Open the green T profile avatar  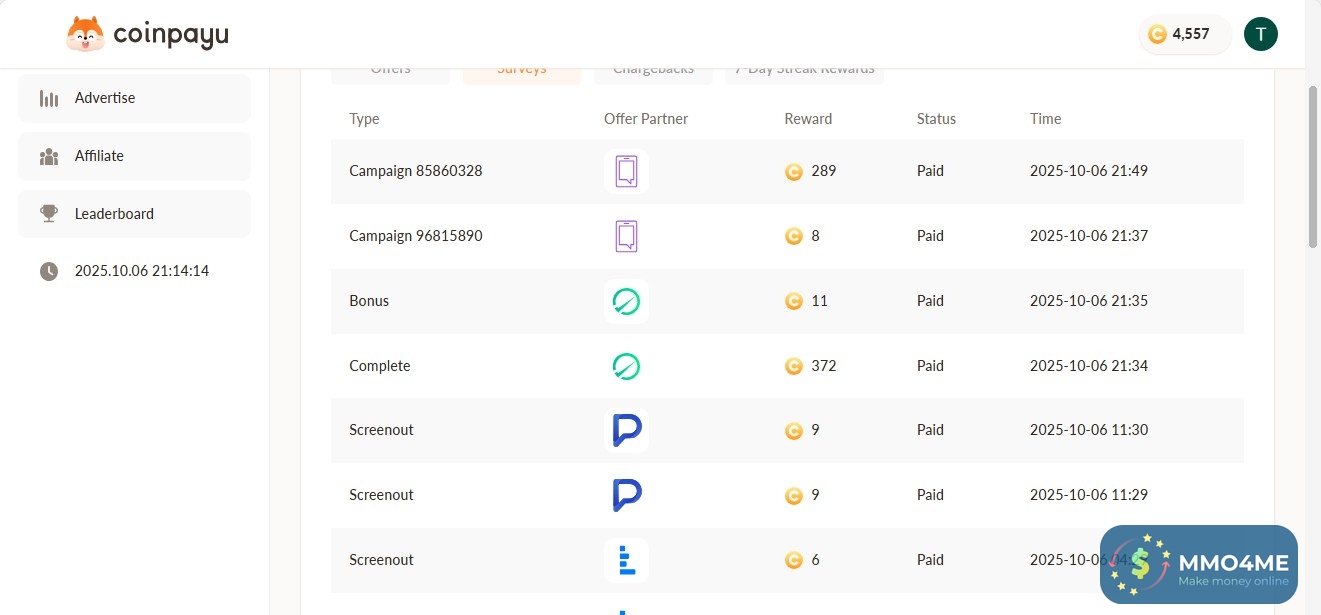[1260, 34]
